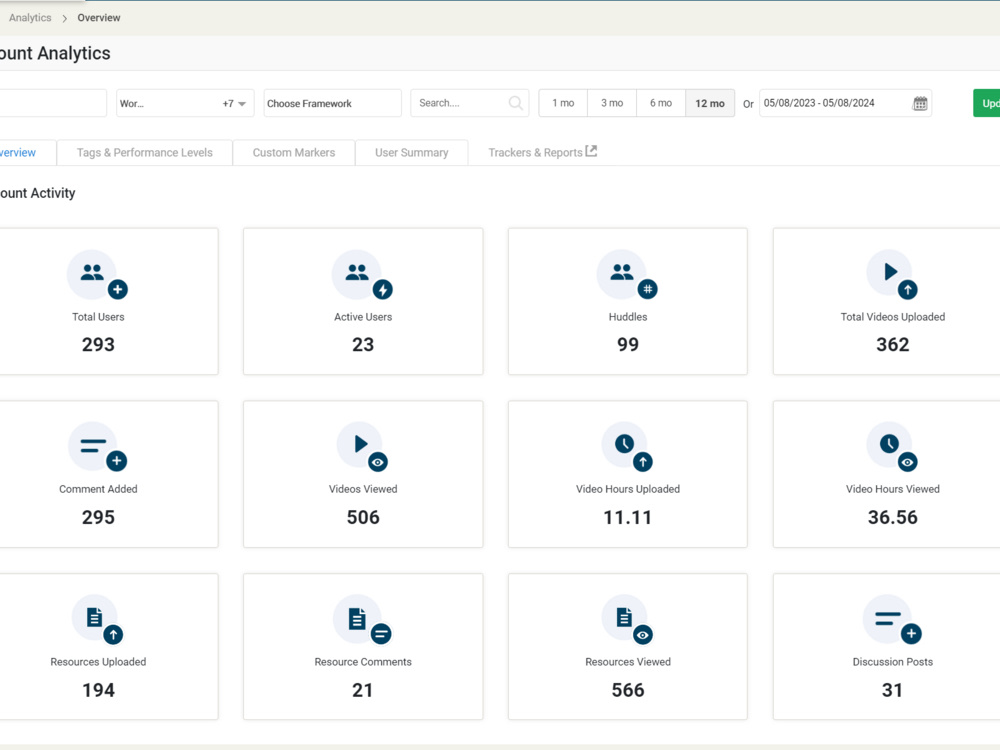Click the Active Users label
This screenshot has width=1000, height=750.
(363, 317)
